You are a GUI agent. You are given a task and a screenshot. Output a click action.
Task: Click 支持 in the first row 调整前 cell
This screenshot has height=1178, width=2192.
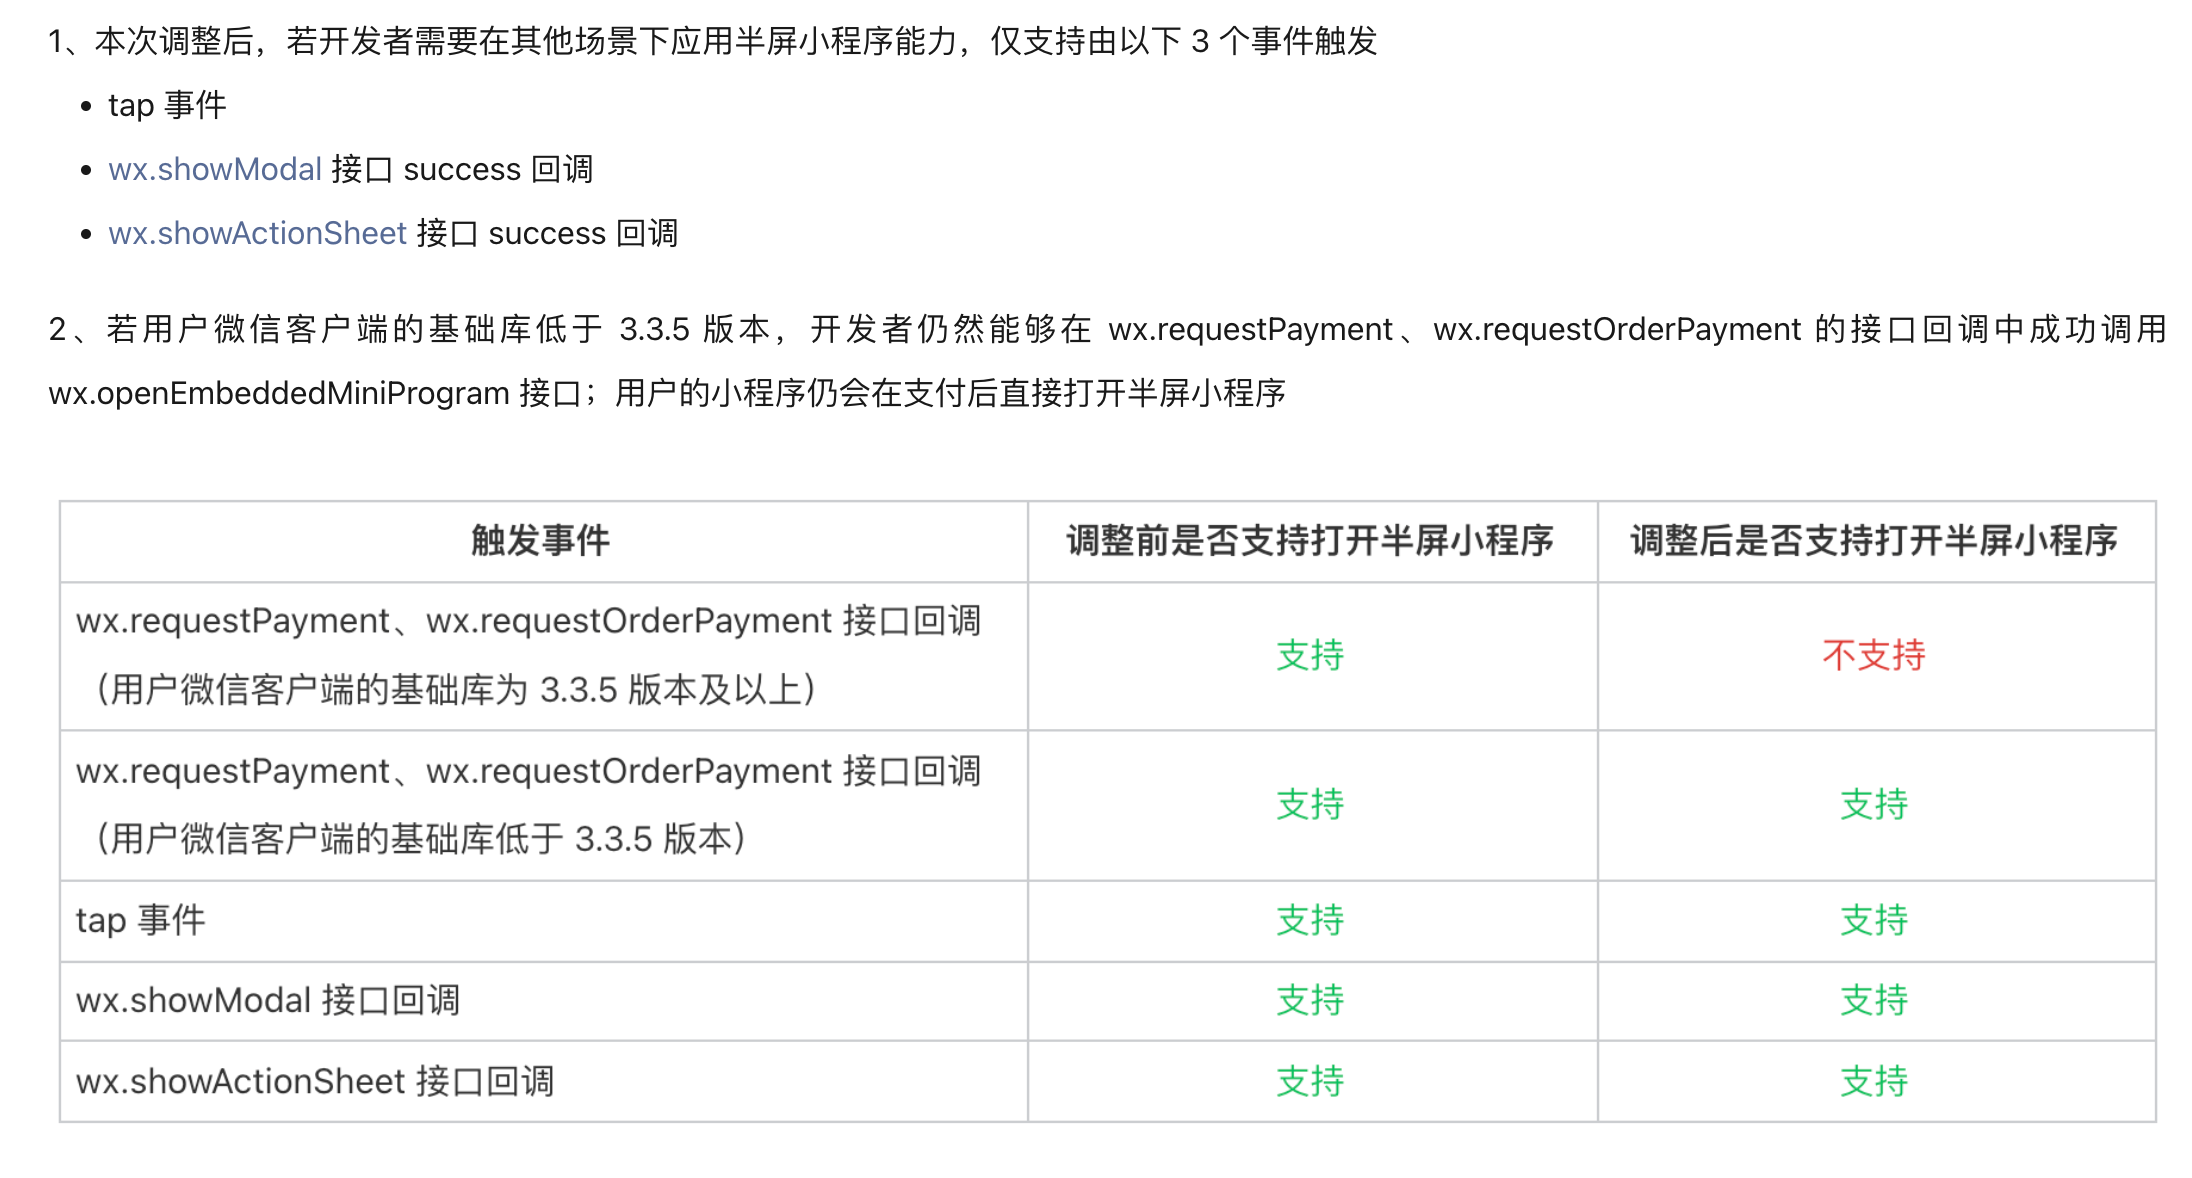coord(1310,655)
